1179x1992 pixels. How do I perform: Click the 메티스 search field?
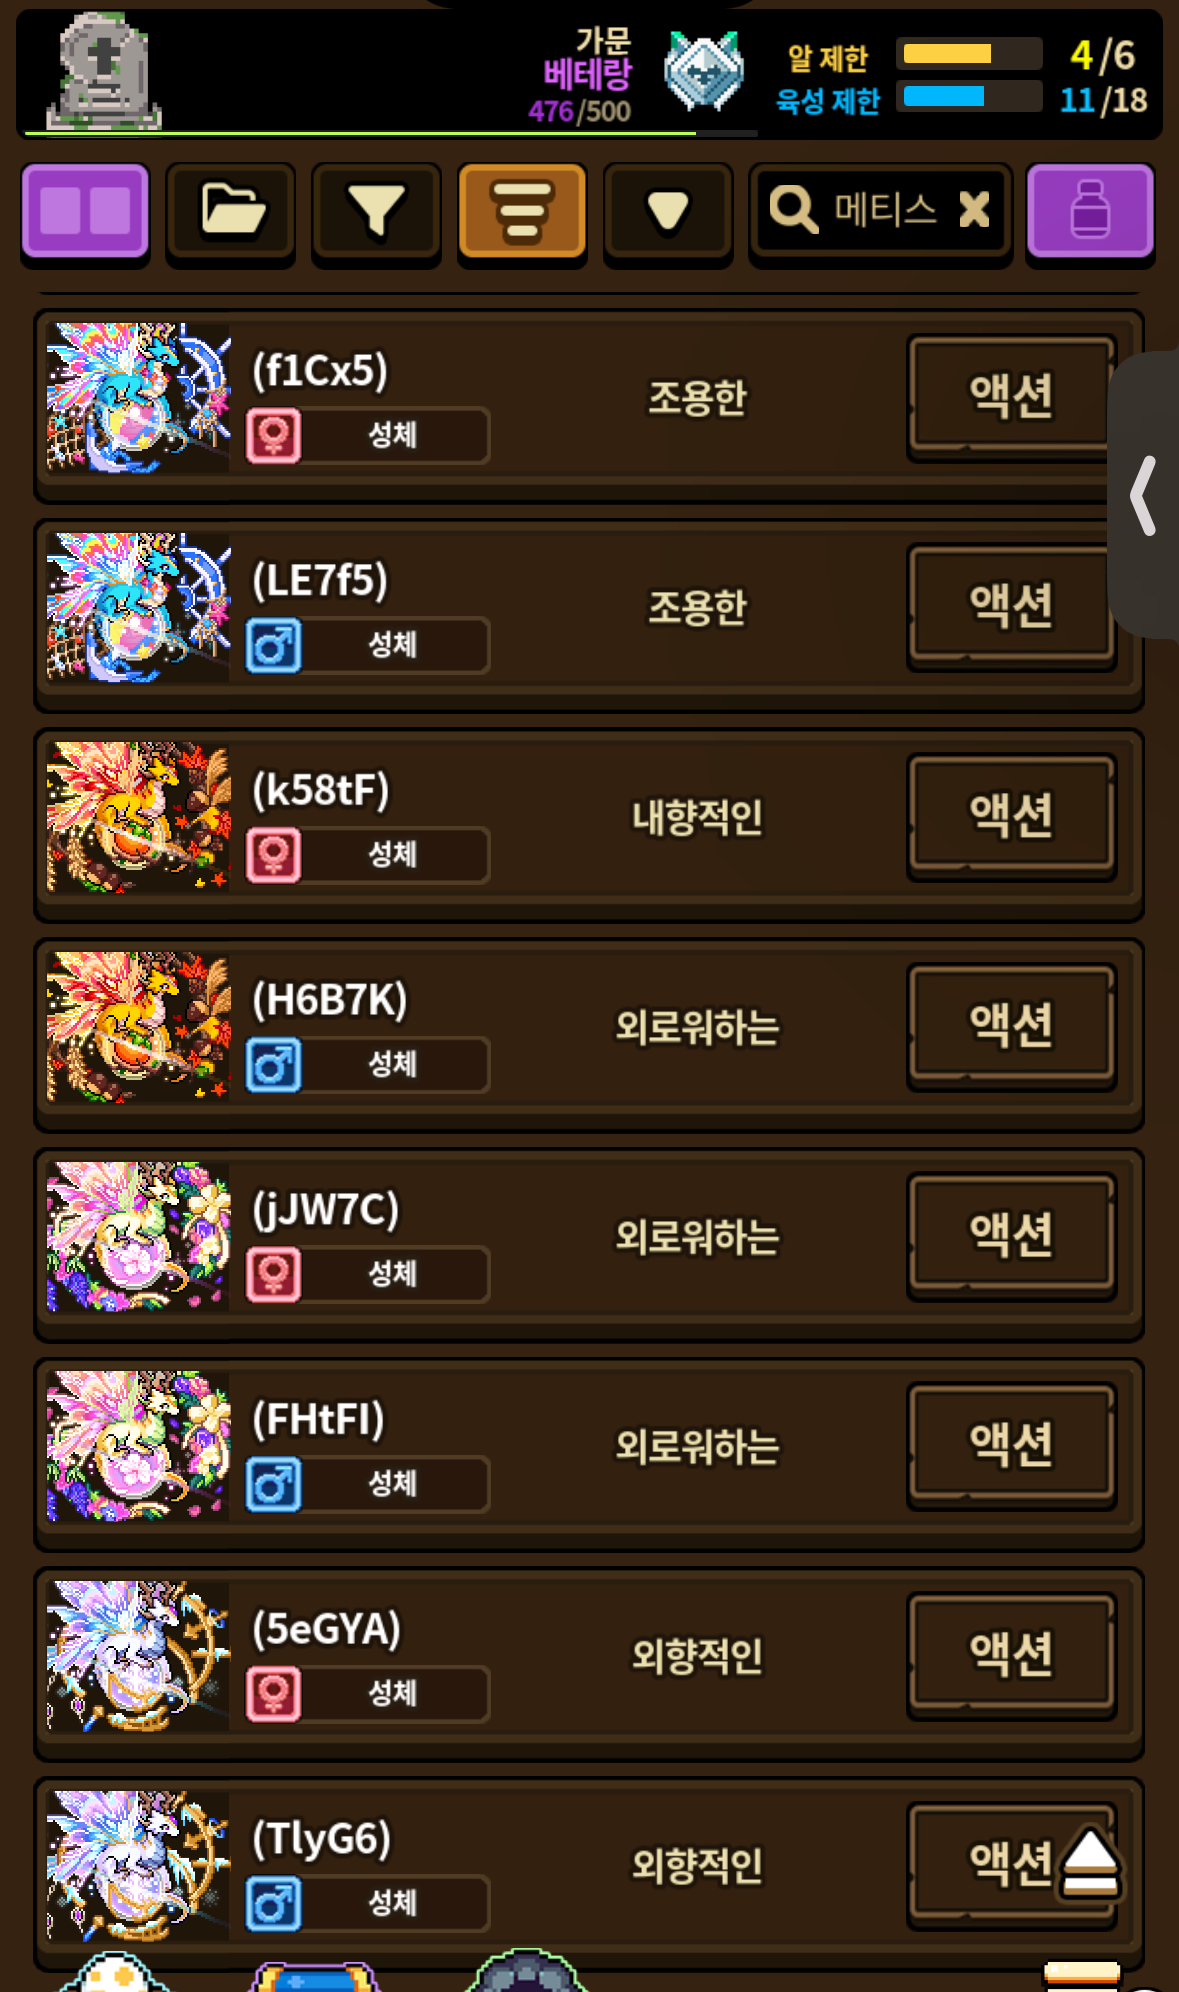click(x=880, y=212)
